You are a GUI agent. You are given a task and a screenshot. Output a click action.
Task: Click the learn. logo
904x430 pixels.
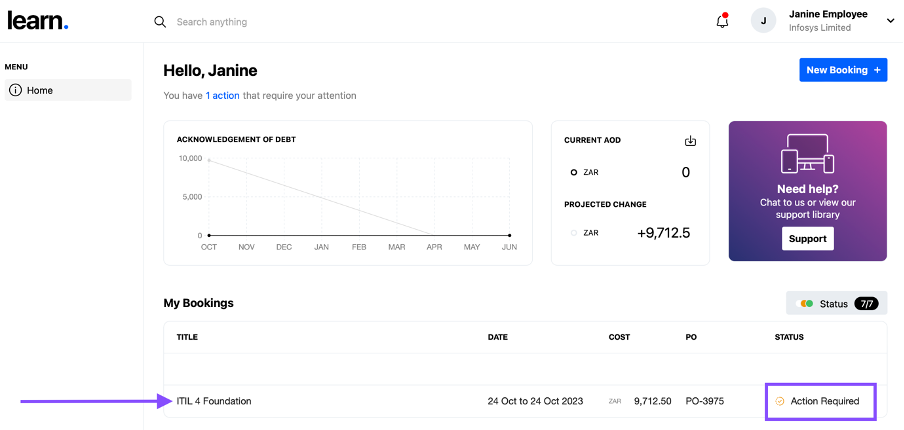(x=38, y=21)
